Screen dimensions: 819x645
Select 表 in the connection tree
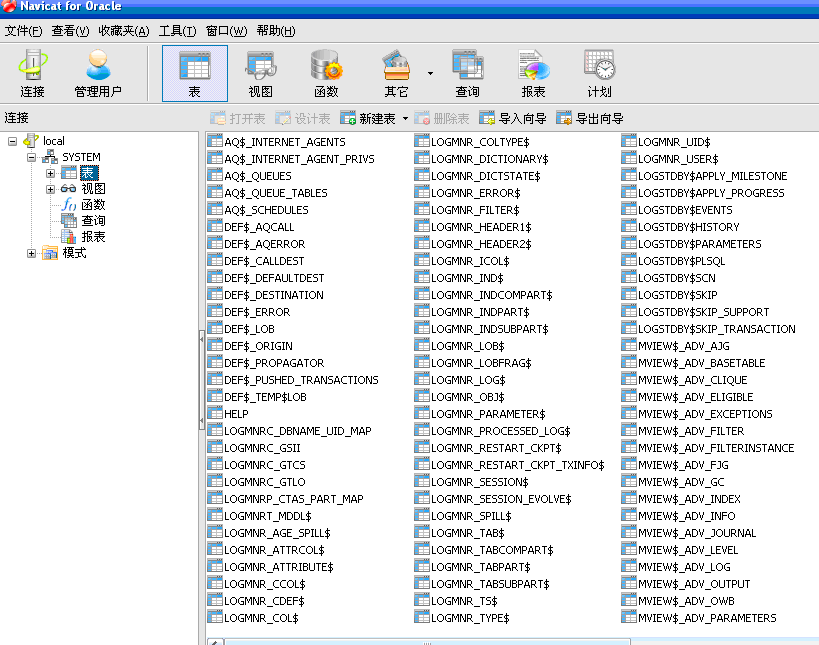point(89,173)
